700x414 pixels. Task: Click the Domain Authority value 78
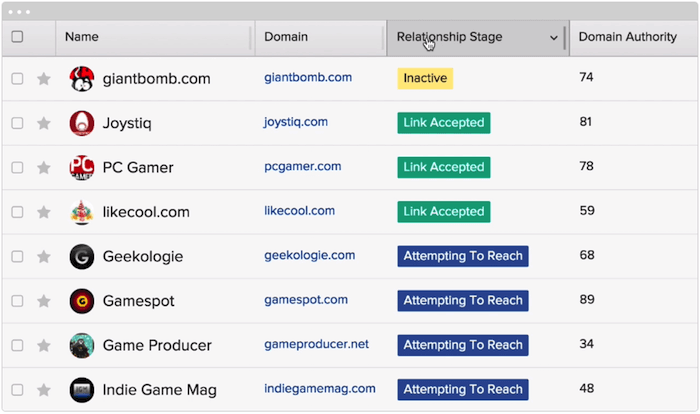pyautogui.click(x=586, y=166)
